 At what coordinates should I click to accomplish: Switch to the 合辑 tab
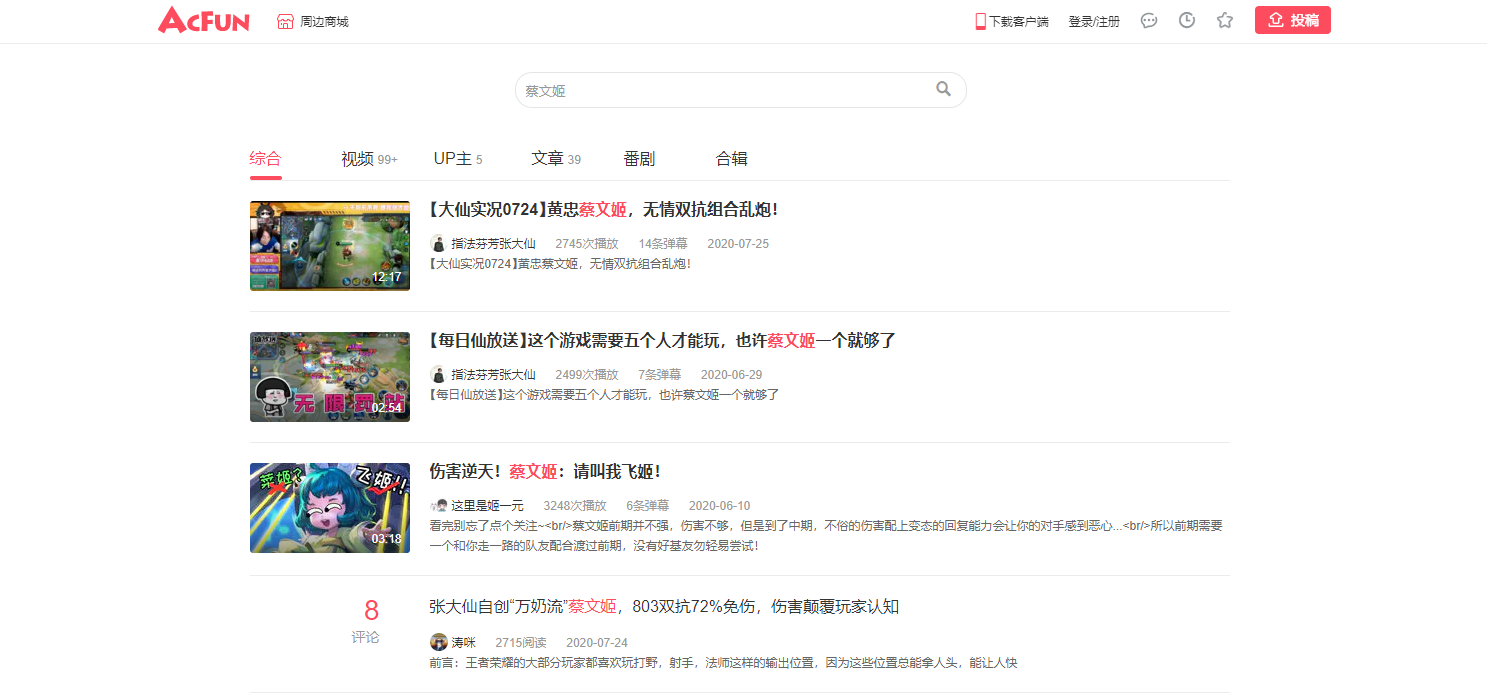[732, 159]
